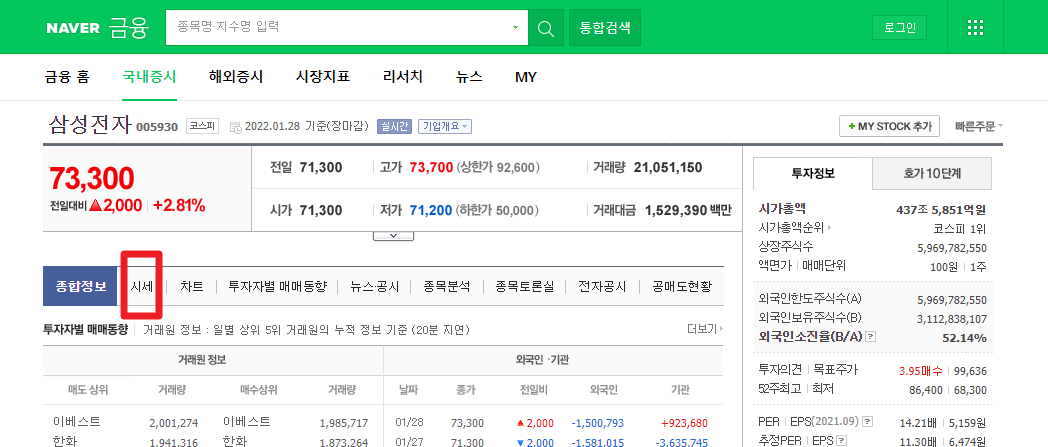Click the 고가 value 73,700
The image size is (1048, 447).
point(431,168)
